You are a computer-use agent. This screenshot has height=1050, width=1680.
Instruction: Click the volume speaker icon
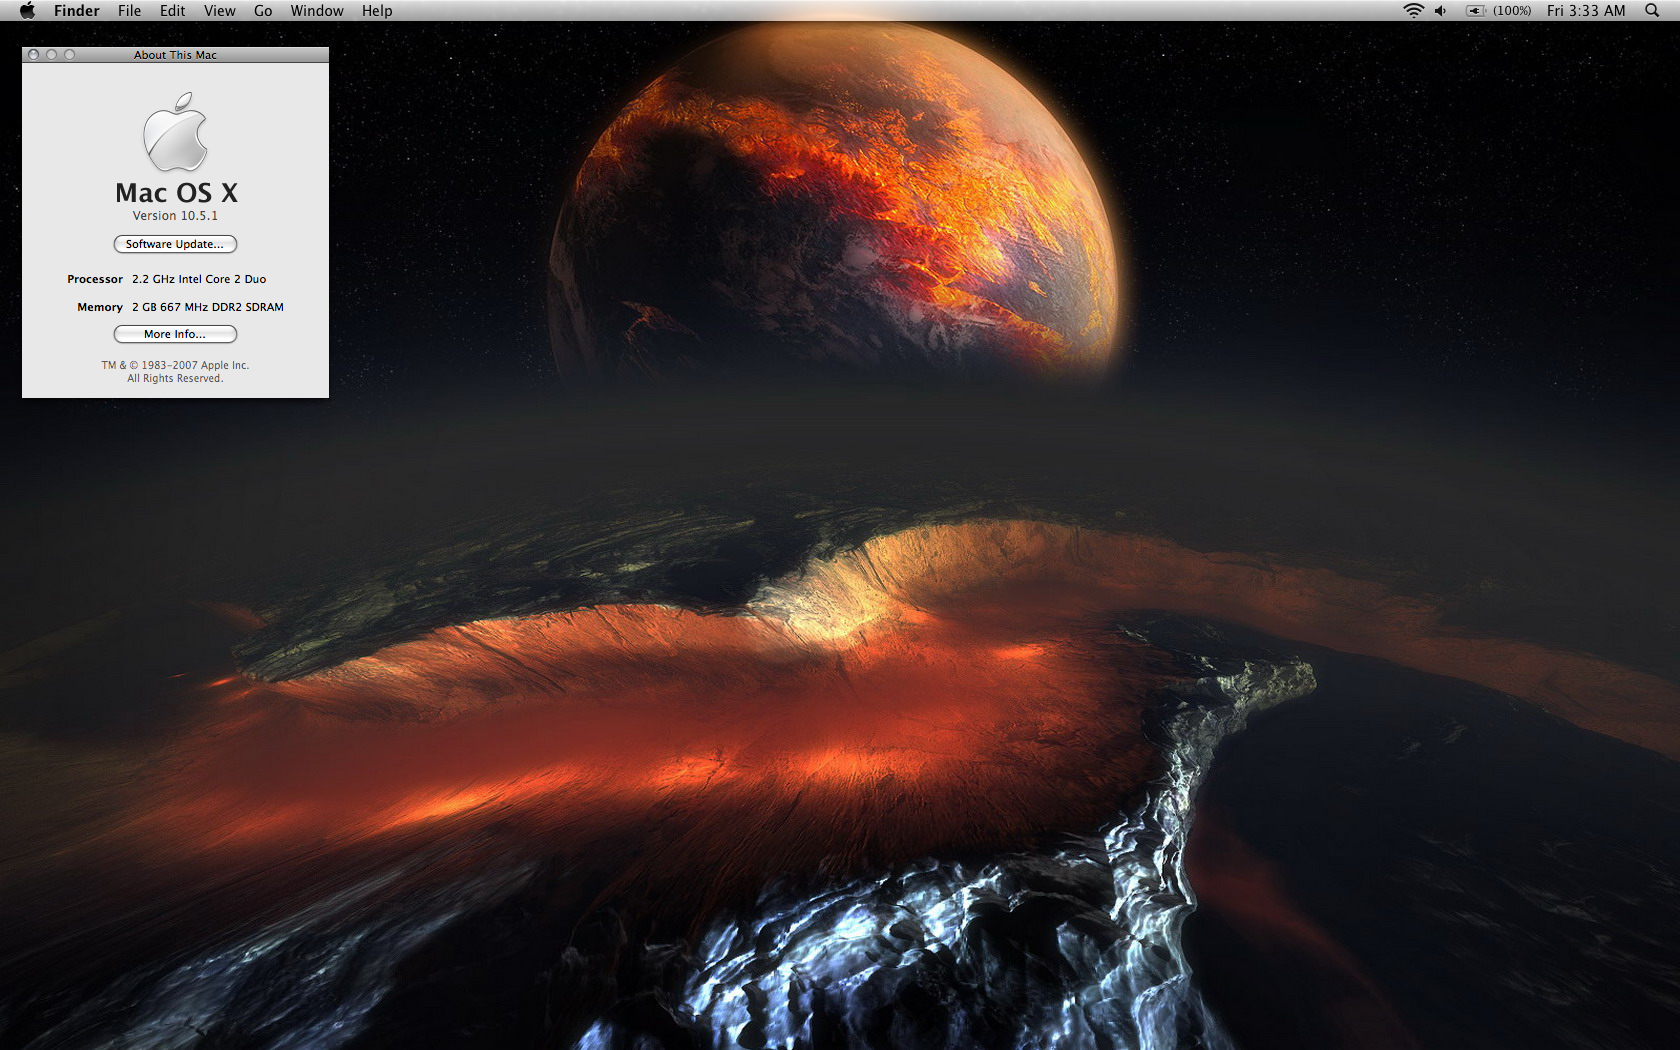click(x=1440, y=11)
